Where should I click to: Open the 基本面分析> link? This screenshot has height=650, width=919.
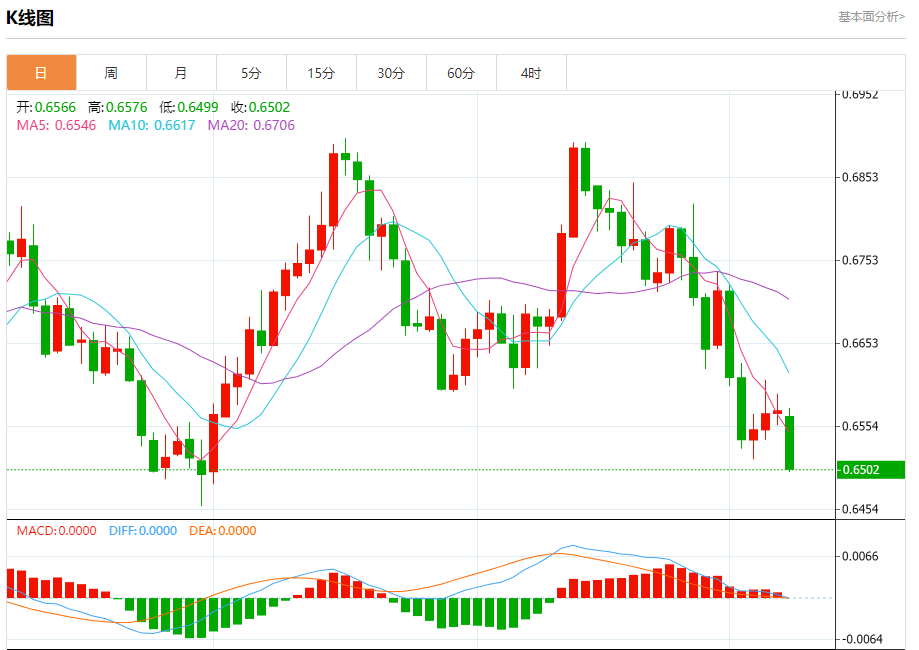872,16
